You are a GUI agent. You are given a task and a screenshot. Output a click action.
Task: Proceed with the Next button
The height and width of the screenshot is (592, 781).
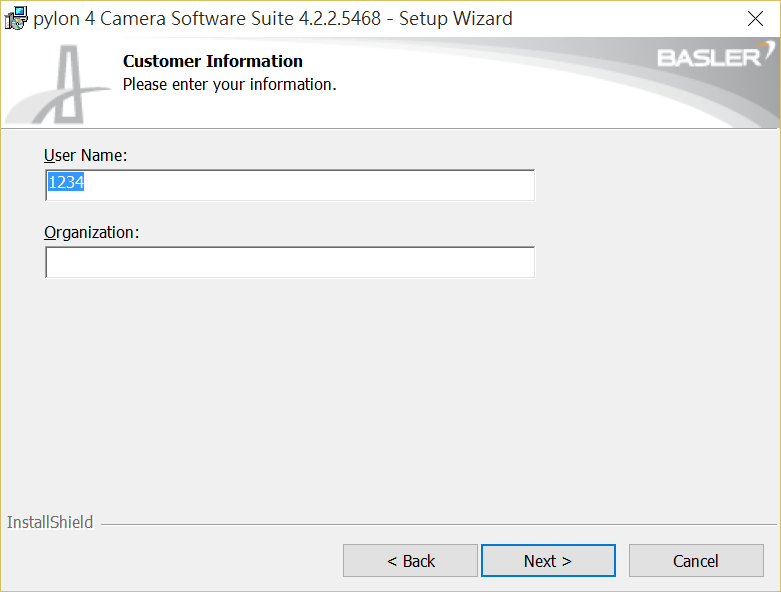(x=548, y=561)
